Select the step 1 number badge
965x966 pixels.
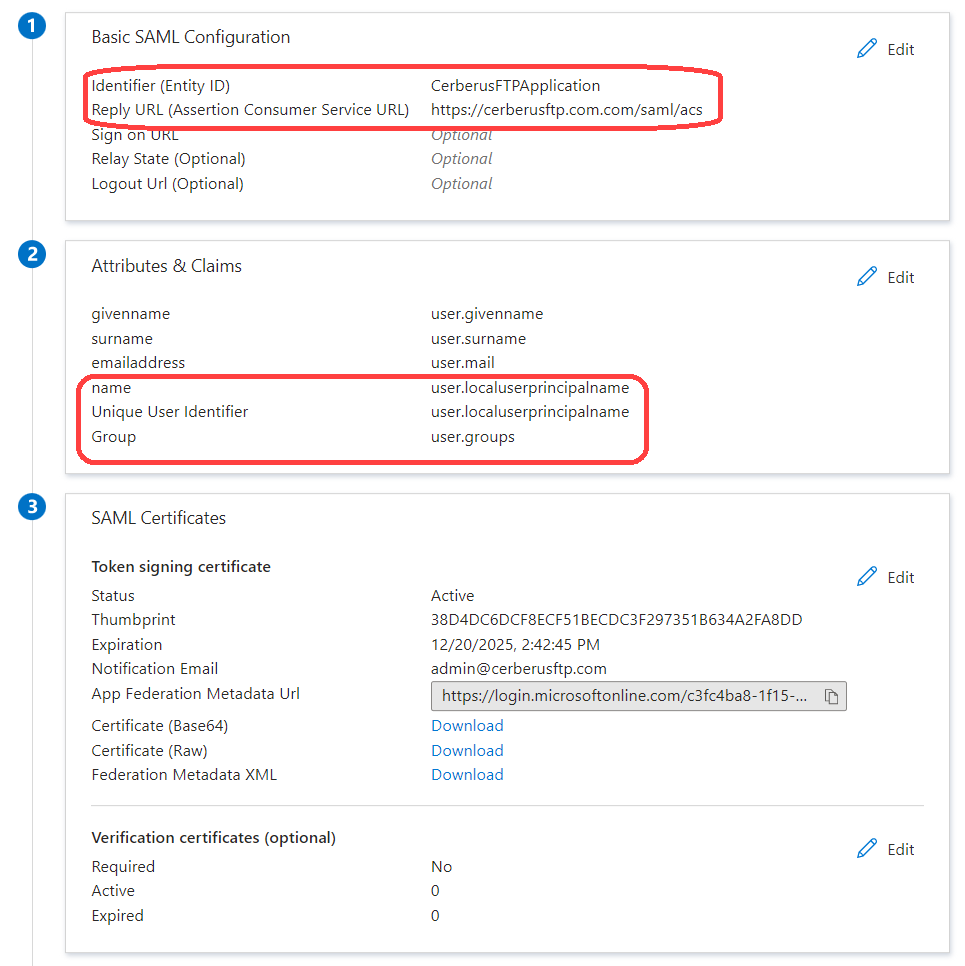[x=33, y=27]
